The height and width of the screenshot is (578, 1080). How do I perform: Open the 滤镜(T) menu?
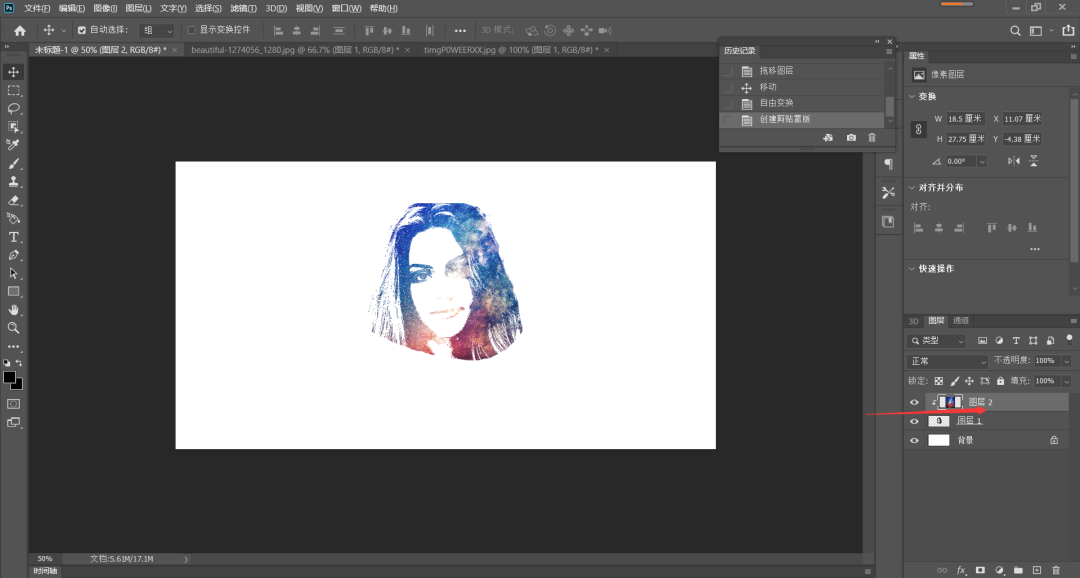243,8
